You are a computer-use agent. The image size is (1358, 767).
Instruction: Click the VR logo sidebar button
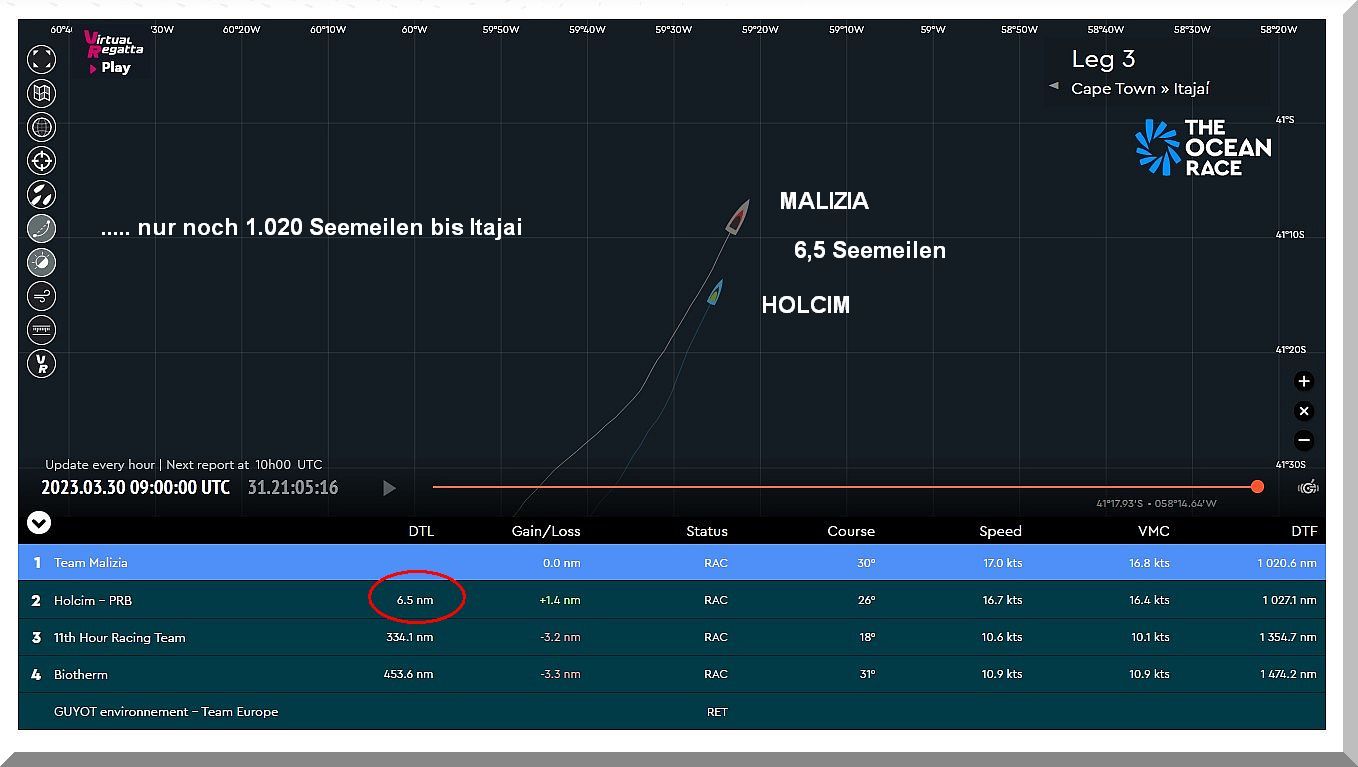41,363
